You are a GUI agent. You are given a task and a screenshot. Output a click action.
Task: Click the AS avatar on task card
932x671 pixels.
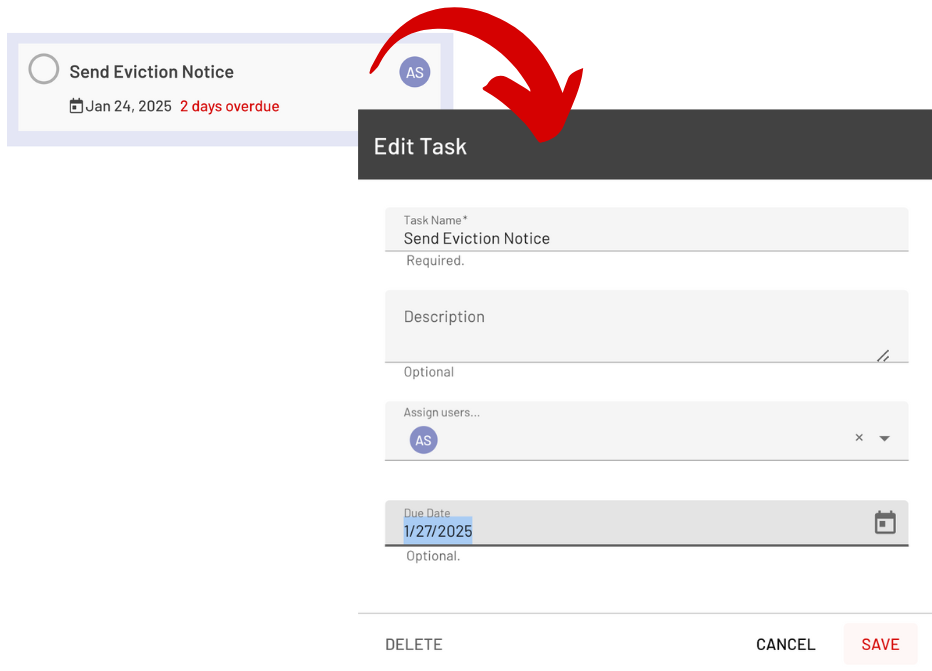414,72
